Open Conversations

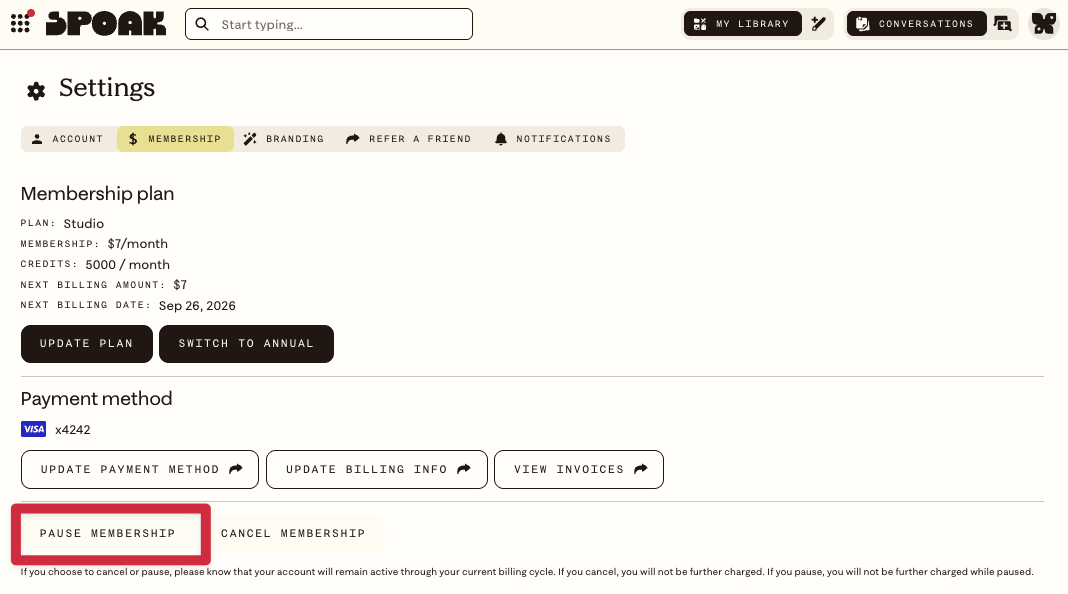click(916, 24)
